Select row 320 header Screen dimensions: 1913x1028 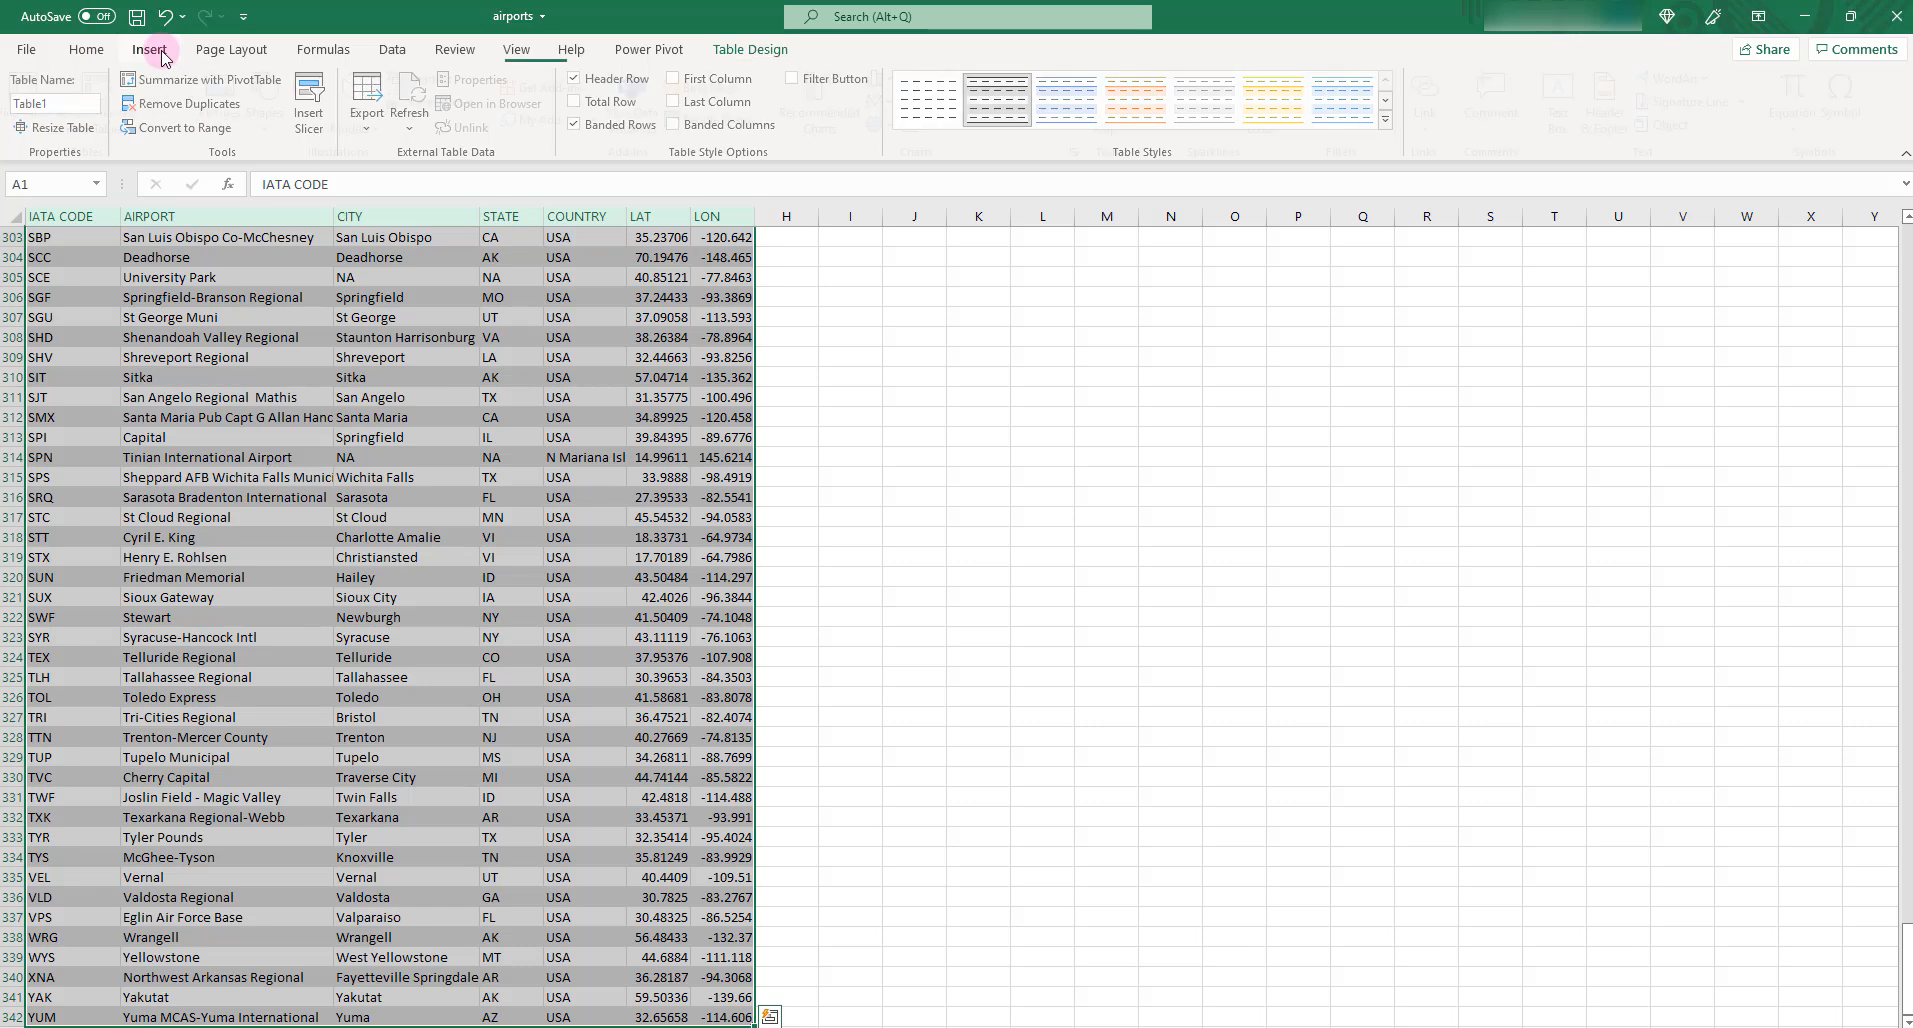(x=12, y=577)
